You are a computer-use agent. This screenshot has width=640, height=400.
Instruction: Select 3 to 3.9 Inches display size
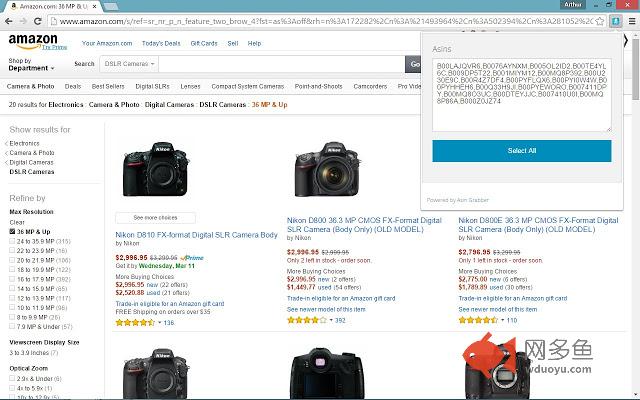33,352
